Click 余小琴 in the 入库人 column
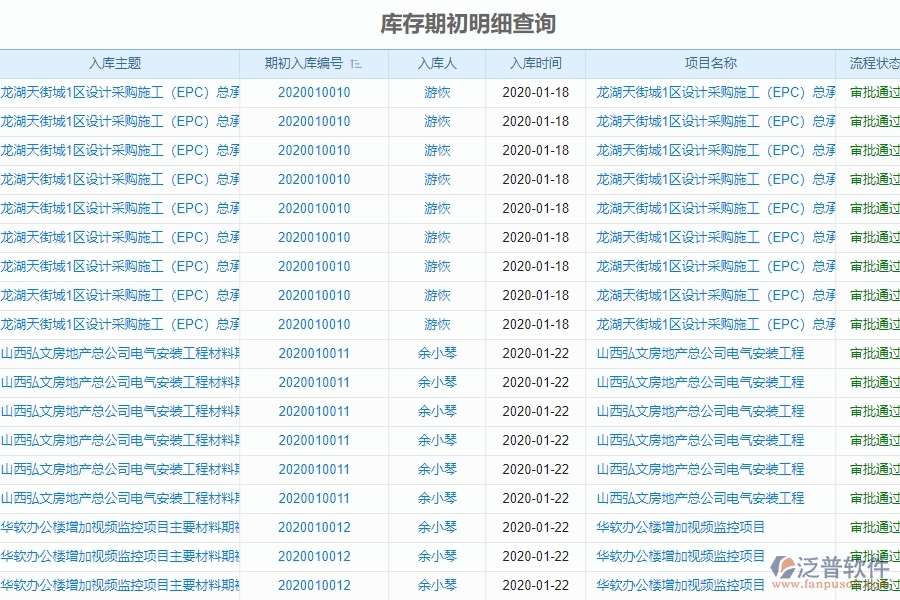Screen dimensions: 900x600 pos(437,353)
